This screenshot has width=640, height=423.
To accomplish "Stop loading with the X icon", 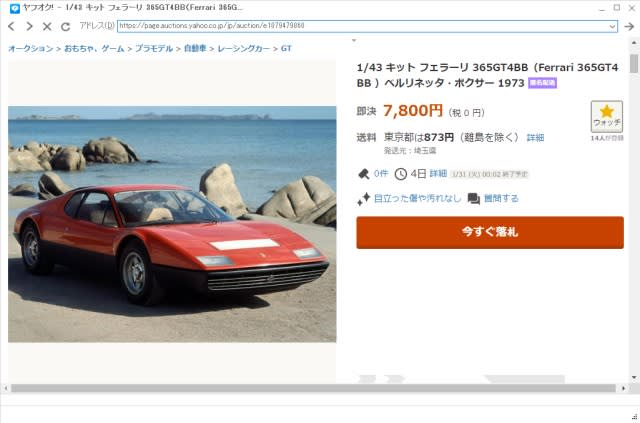I will pos(47,27).
